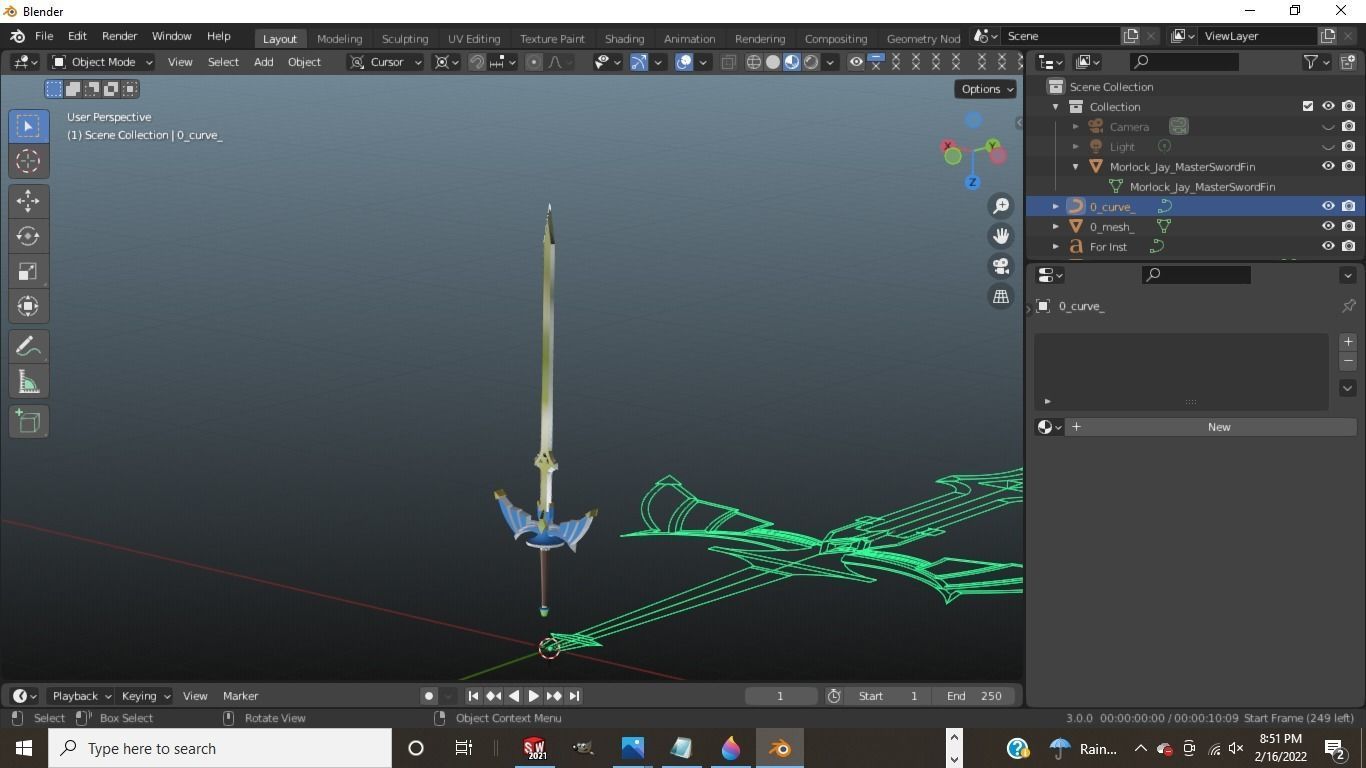Collapse the Collection tree
1366x768 pixels.
[x=1055, y=106]
